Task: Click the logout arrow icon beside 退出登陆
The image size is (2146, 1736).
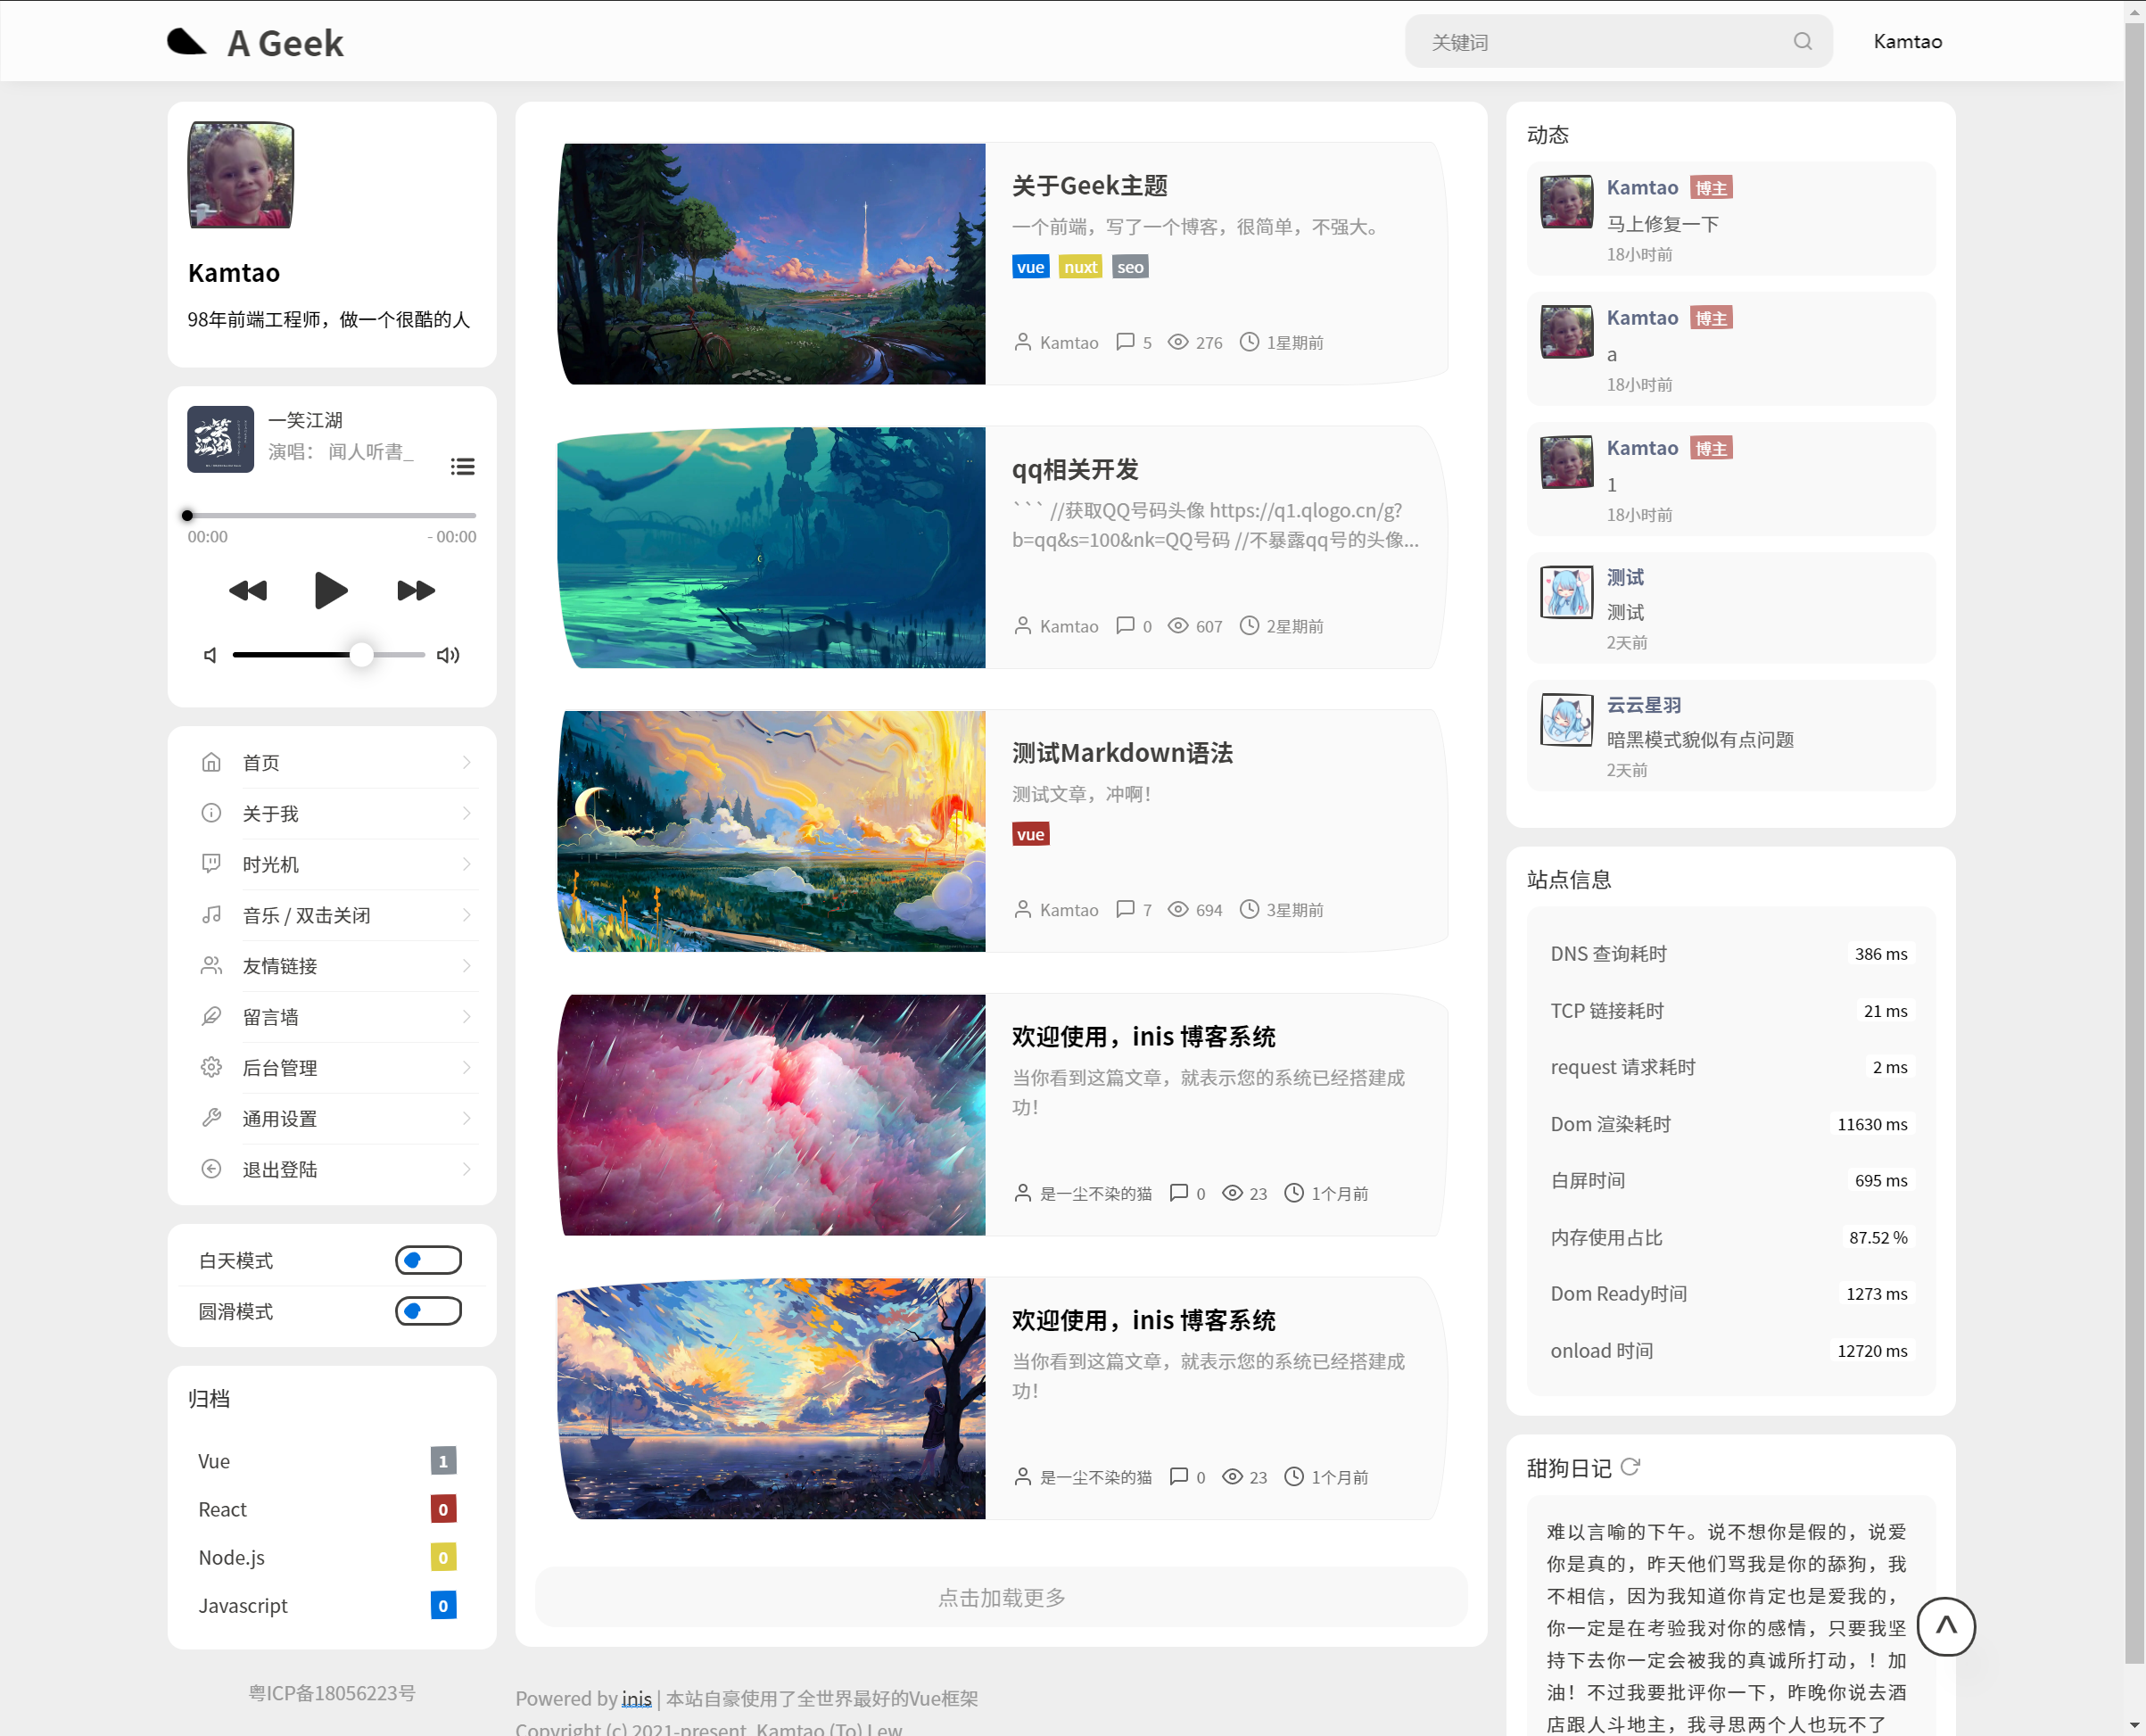Action: coord(211,1169)
